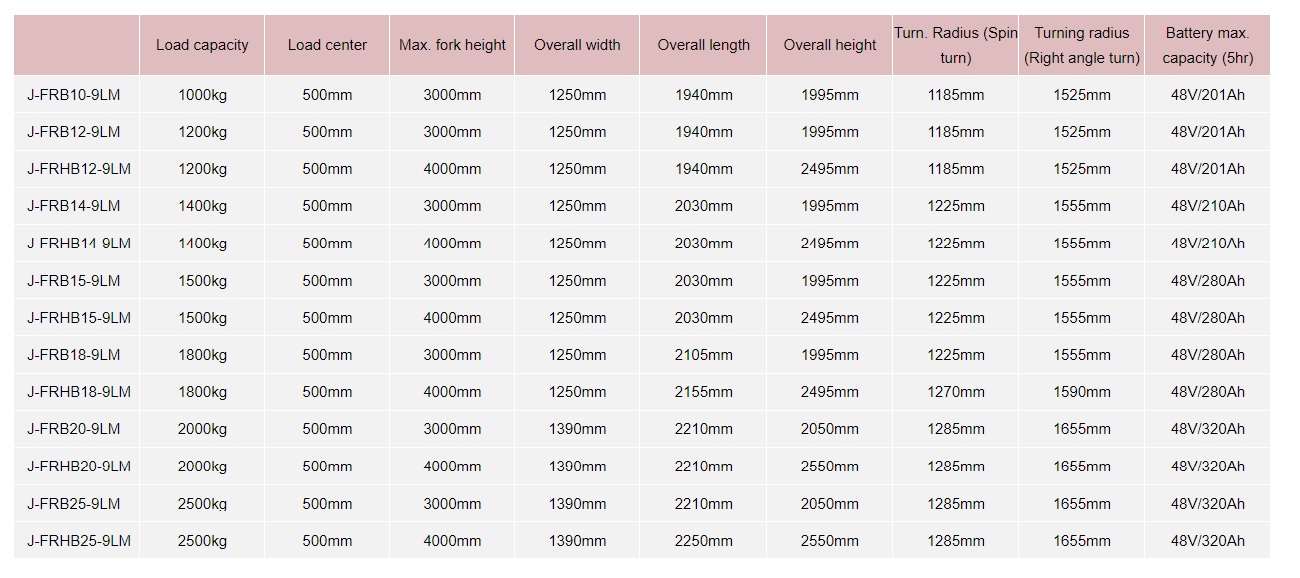Click the Overall length column header

tap(703, 45)
